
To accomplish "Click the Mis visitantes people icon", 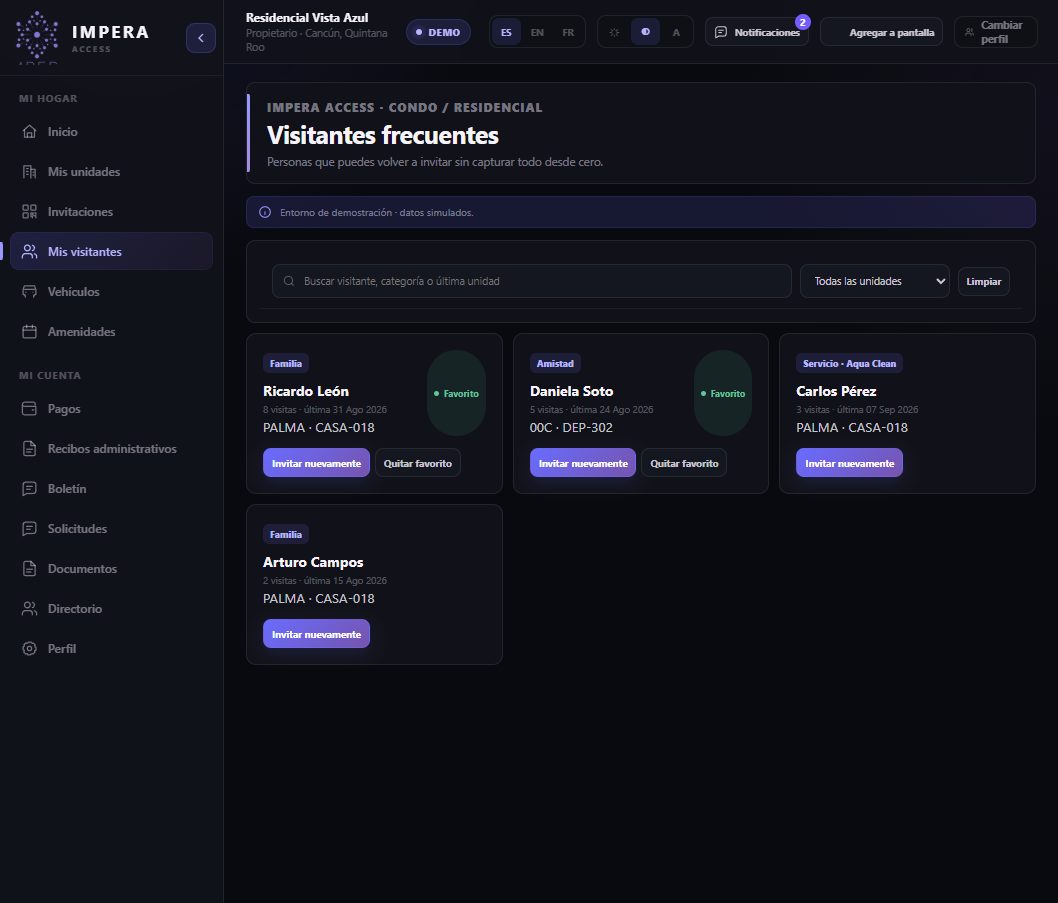I will [29, 251].
